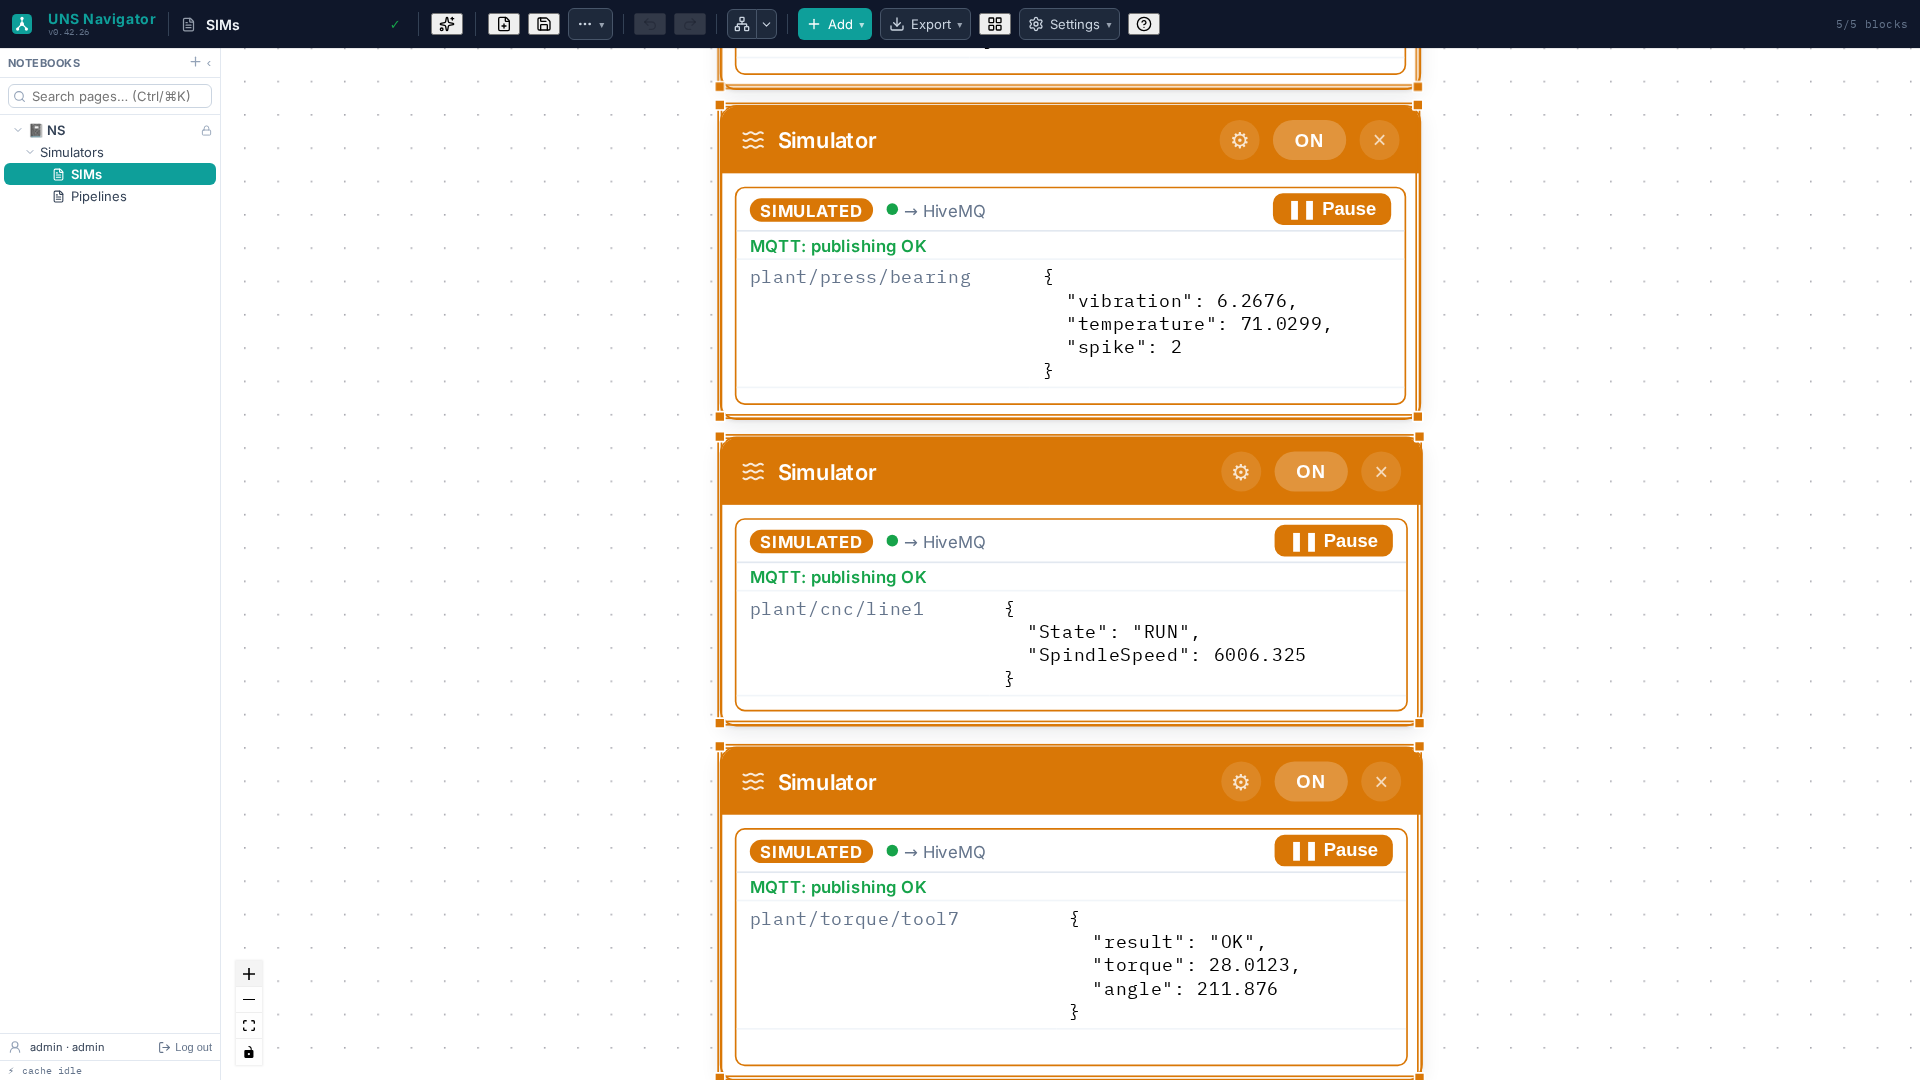Image resolution: width=1920 pixels, height=1080 pixels.
Task: Toggle ON switch of plant/cnc/line1 simulator
Action: pyautogui.click(x=1311, y=472)
